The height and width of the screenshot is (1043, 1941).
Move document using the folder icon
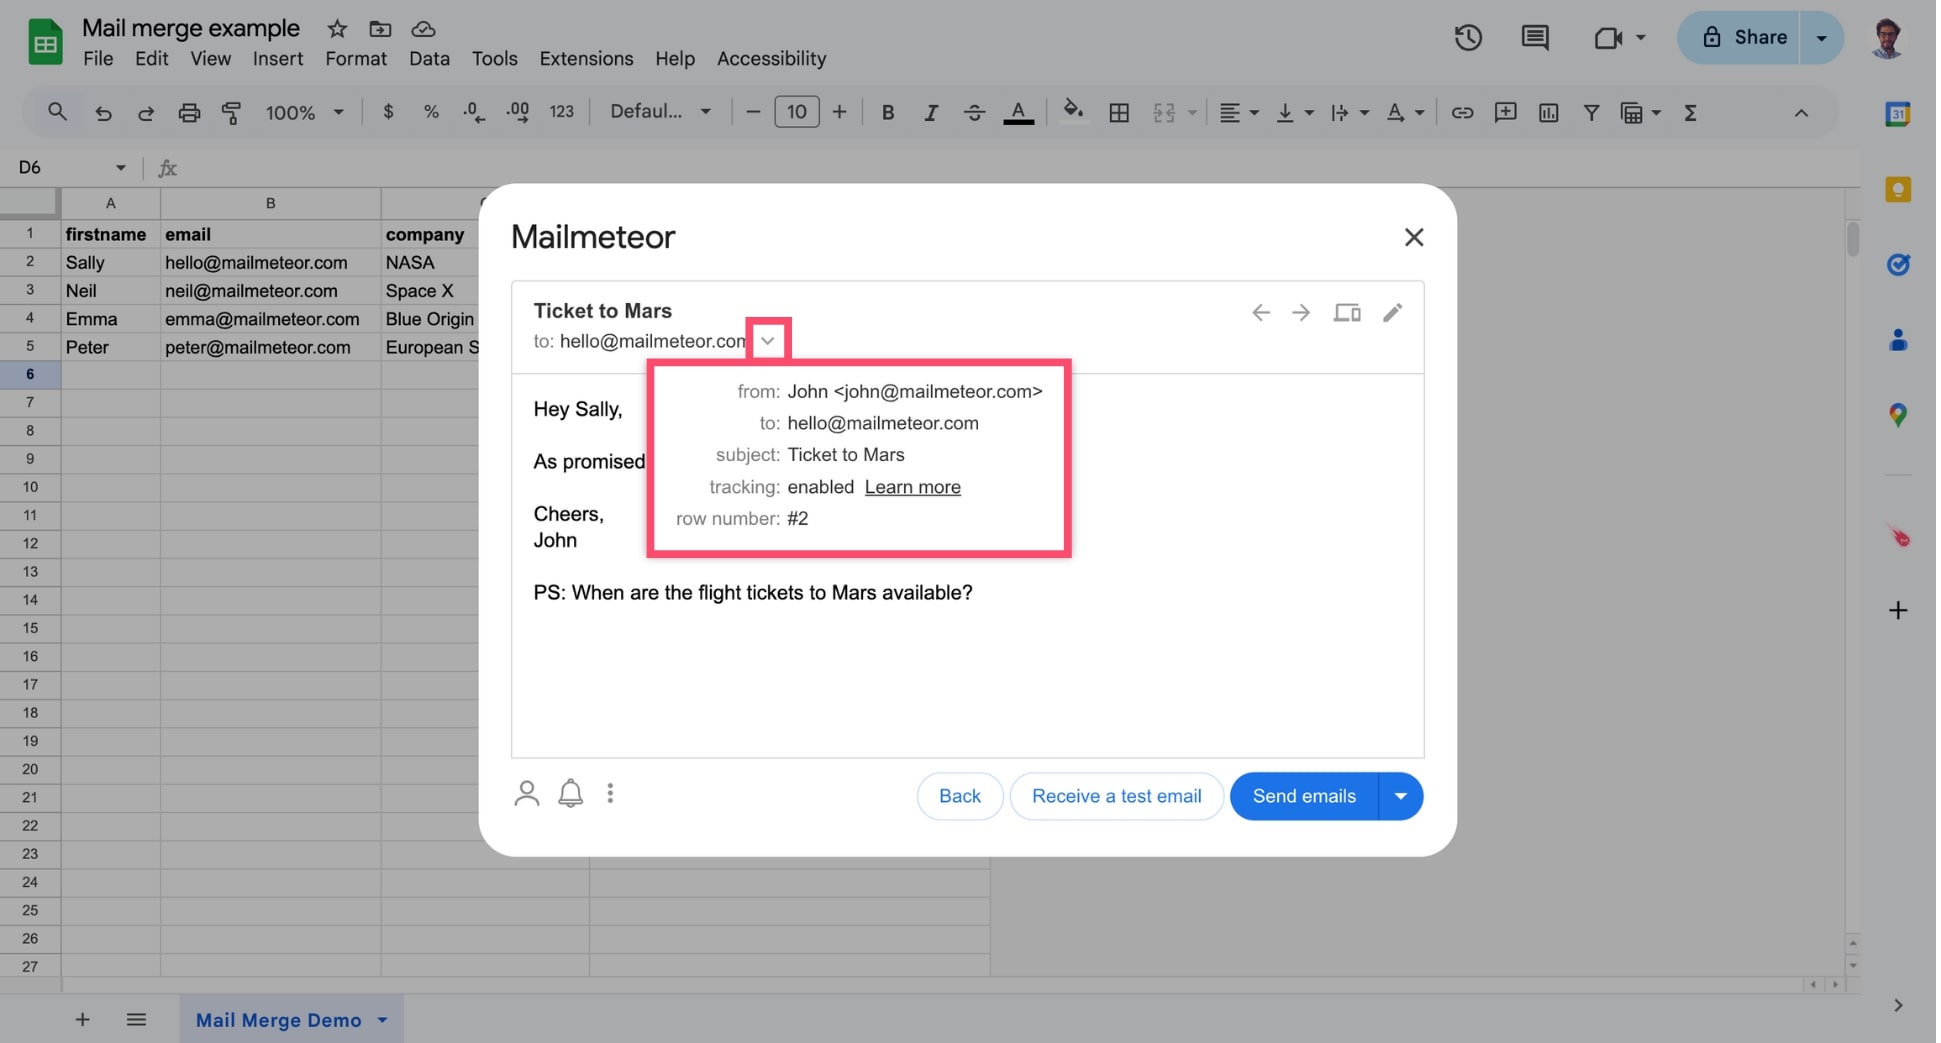tap(380, 28)
